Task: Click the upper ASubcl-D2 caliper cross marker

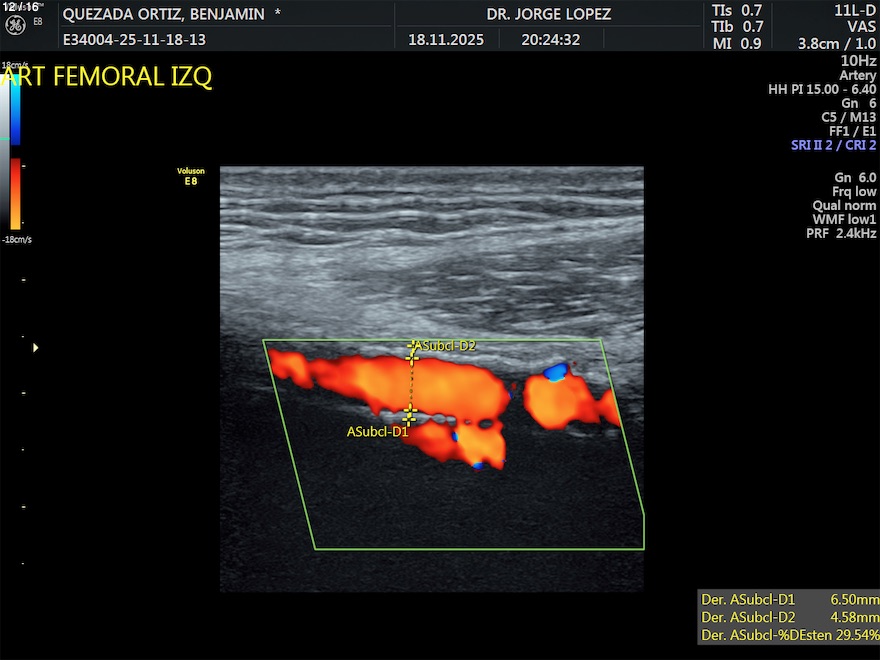Action: point(412,354)
